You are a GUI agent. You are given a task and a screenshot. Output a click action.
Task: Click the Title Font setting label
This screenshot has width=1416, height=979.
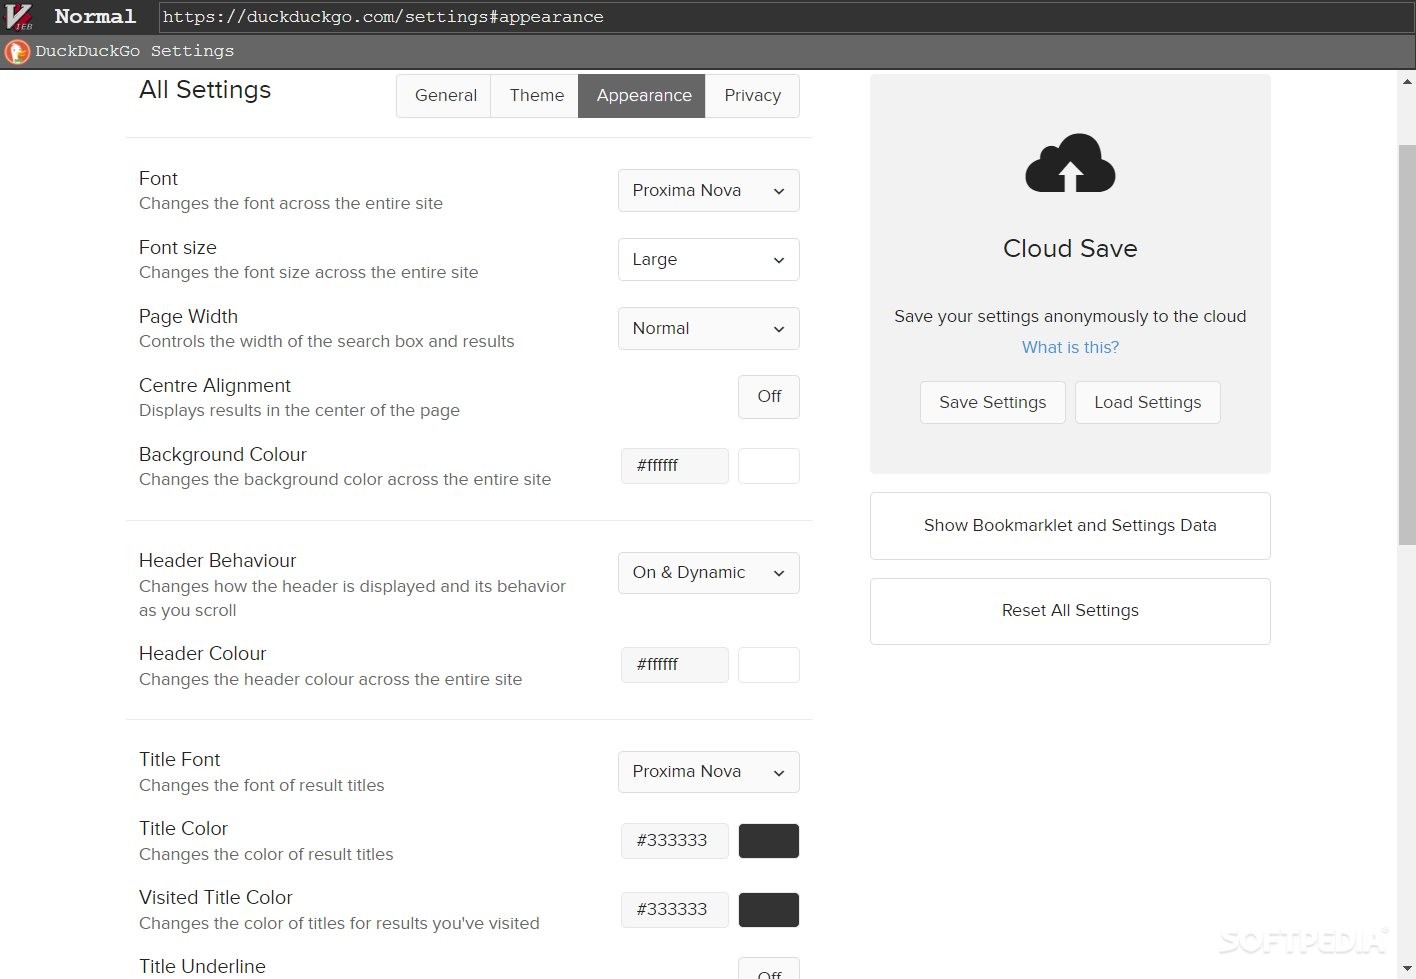pyautogui.click(x=180, y=760)
